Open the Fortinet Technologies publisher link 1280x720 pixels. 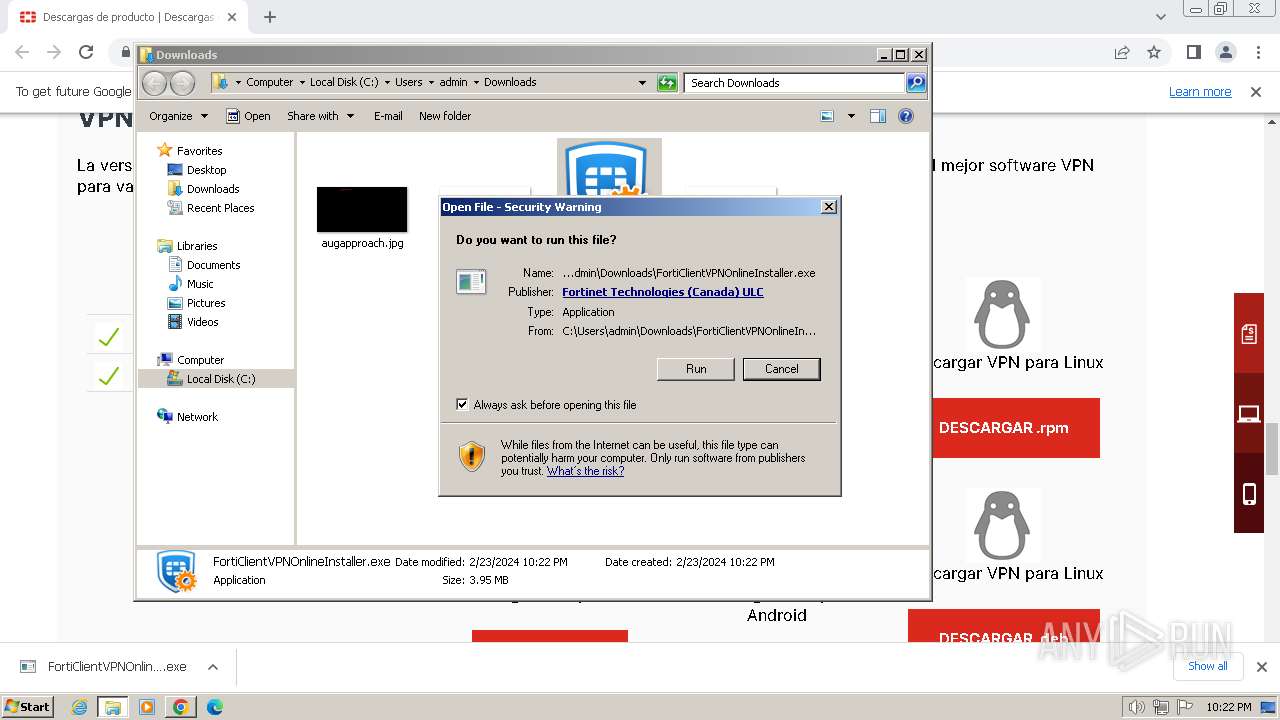click(x=662, y=292)
